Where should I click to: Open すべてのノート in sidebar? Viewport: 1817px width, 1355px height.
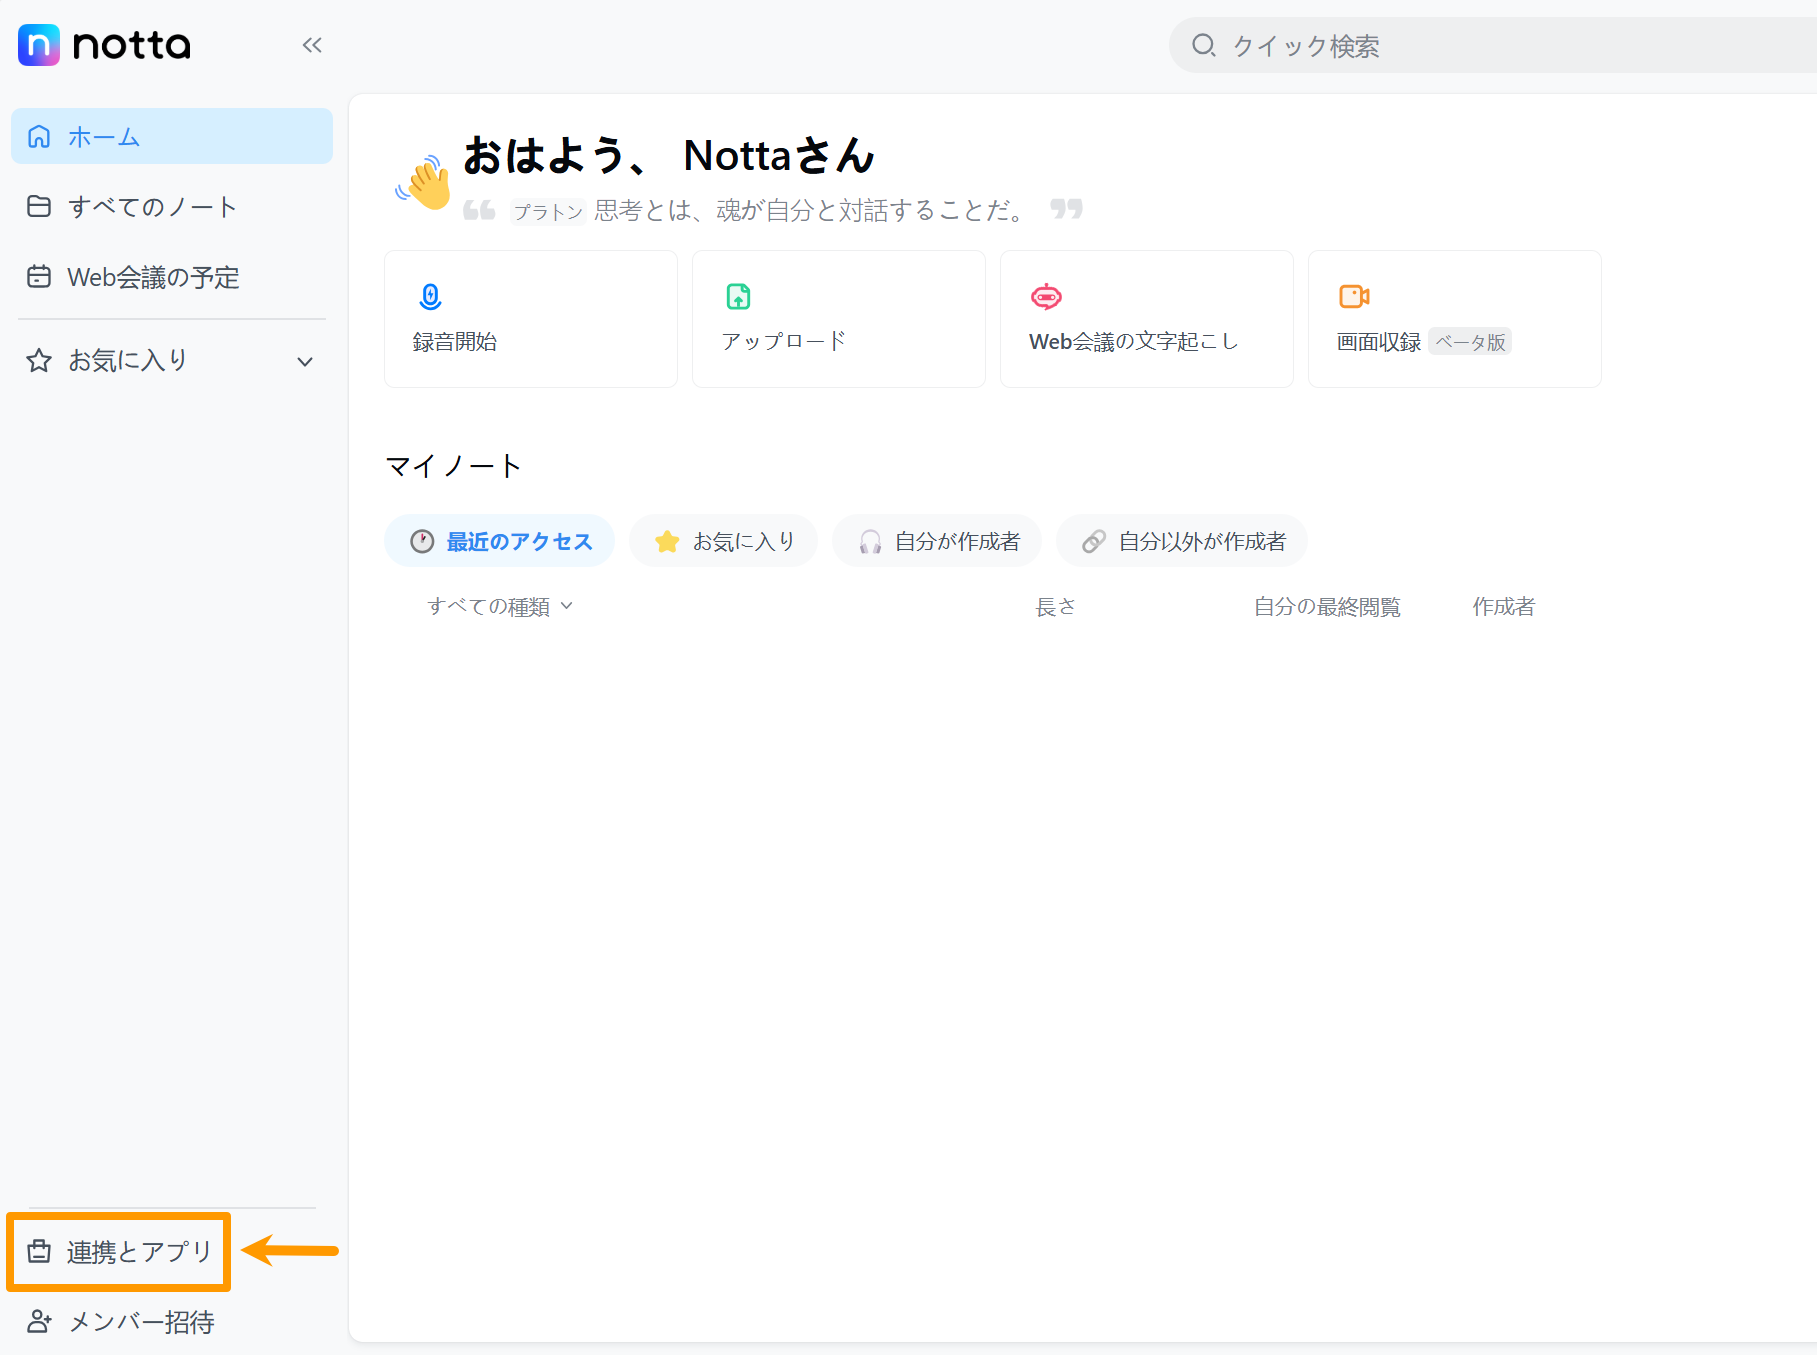pos(172,206)
